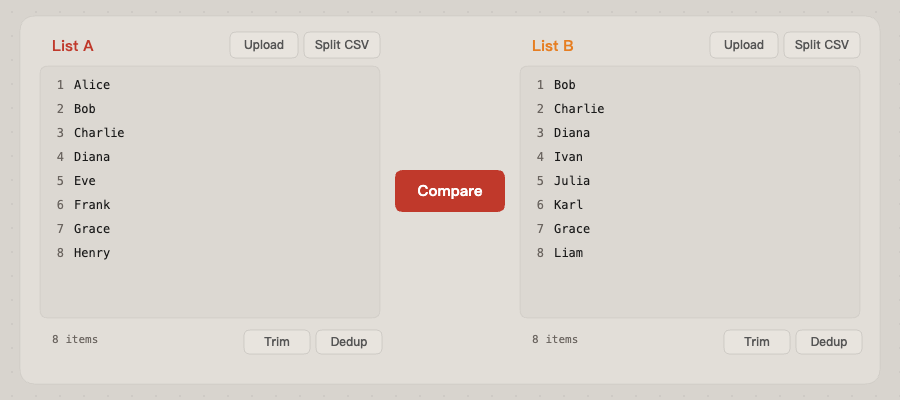Click the List A heading

click(x=73, y=46)
